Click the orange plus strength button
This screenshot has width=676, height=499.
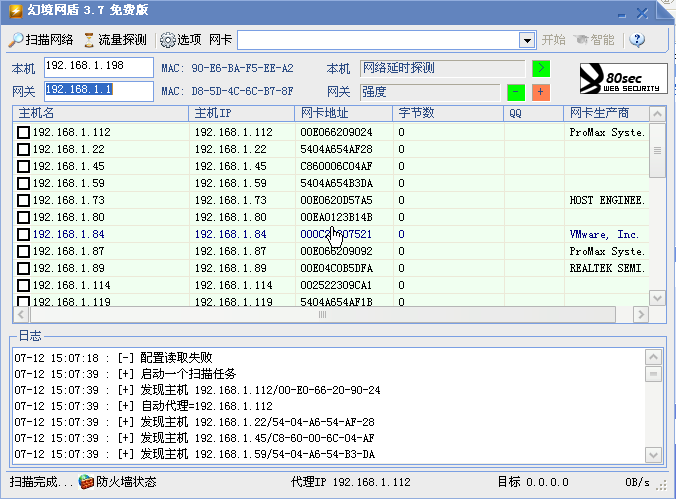coord(541,92)
